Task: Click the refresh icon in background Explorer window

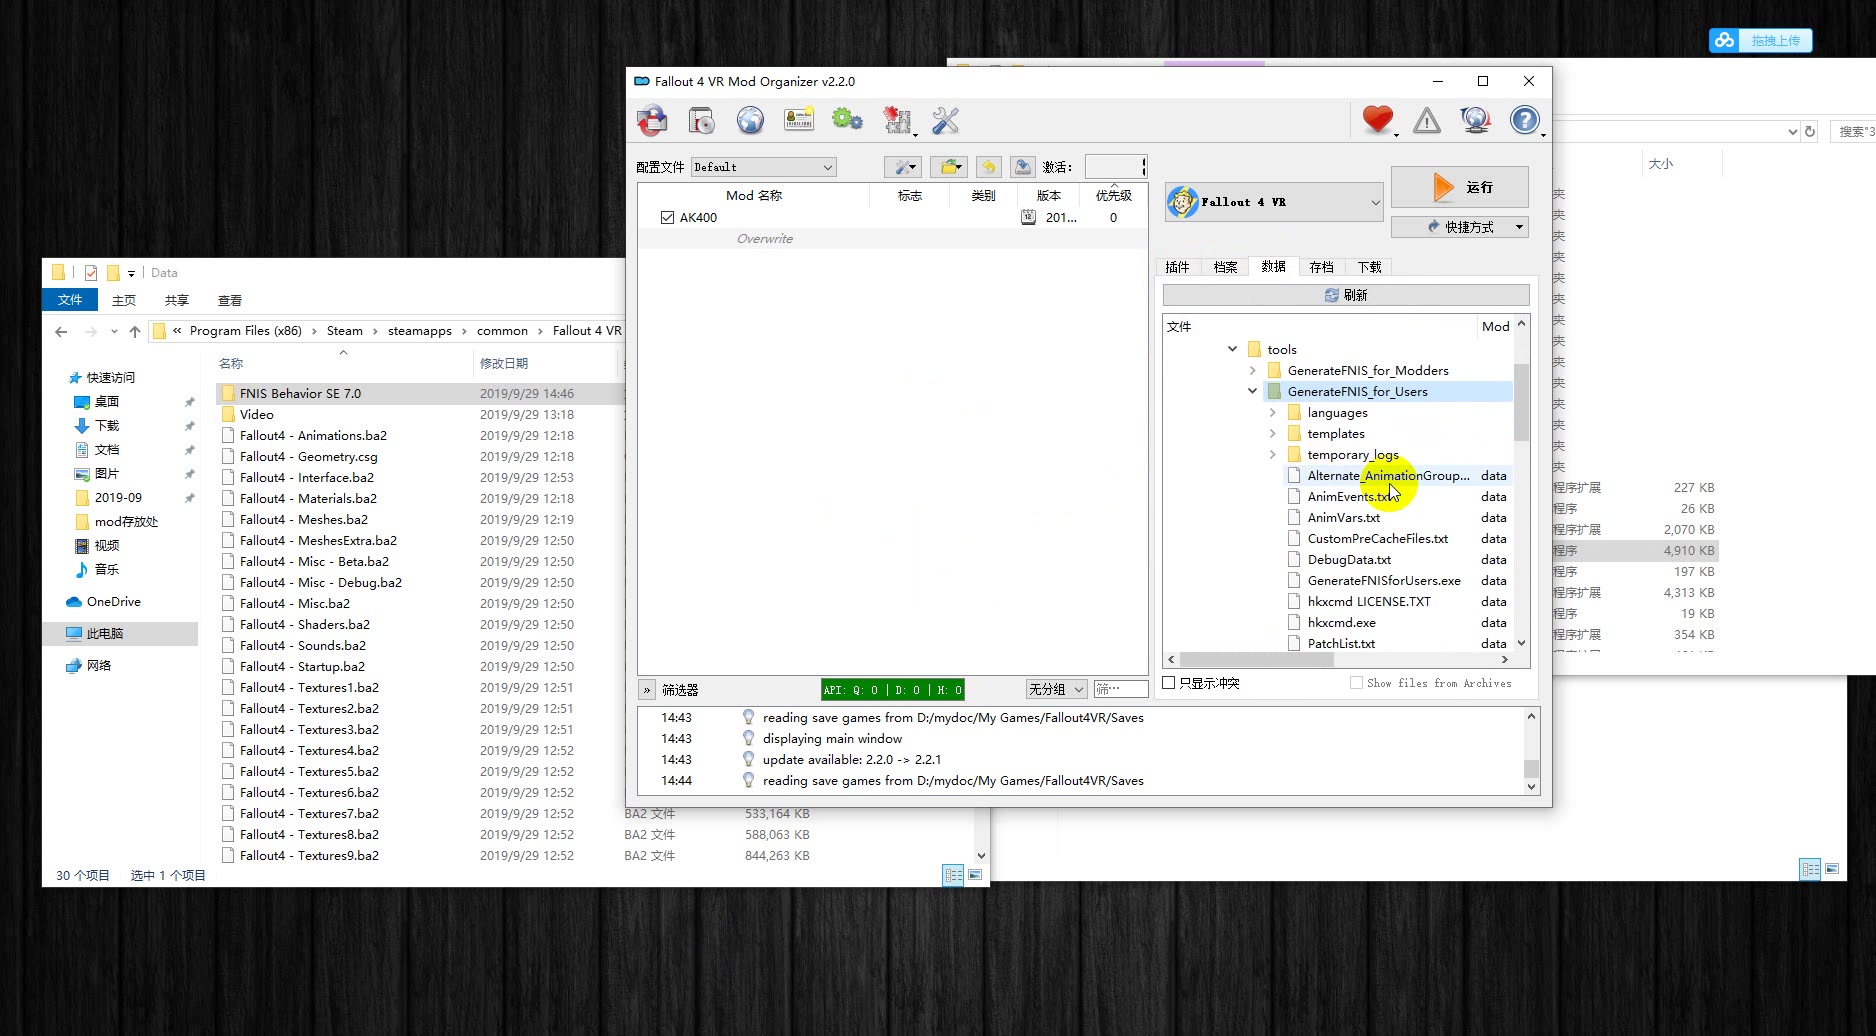Action: point(1809,131)
